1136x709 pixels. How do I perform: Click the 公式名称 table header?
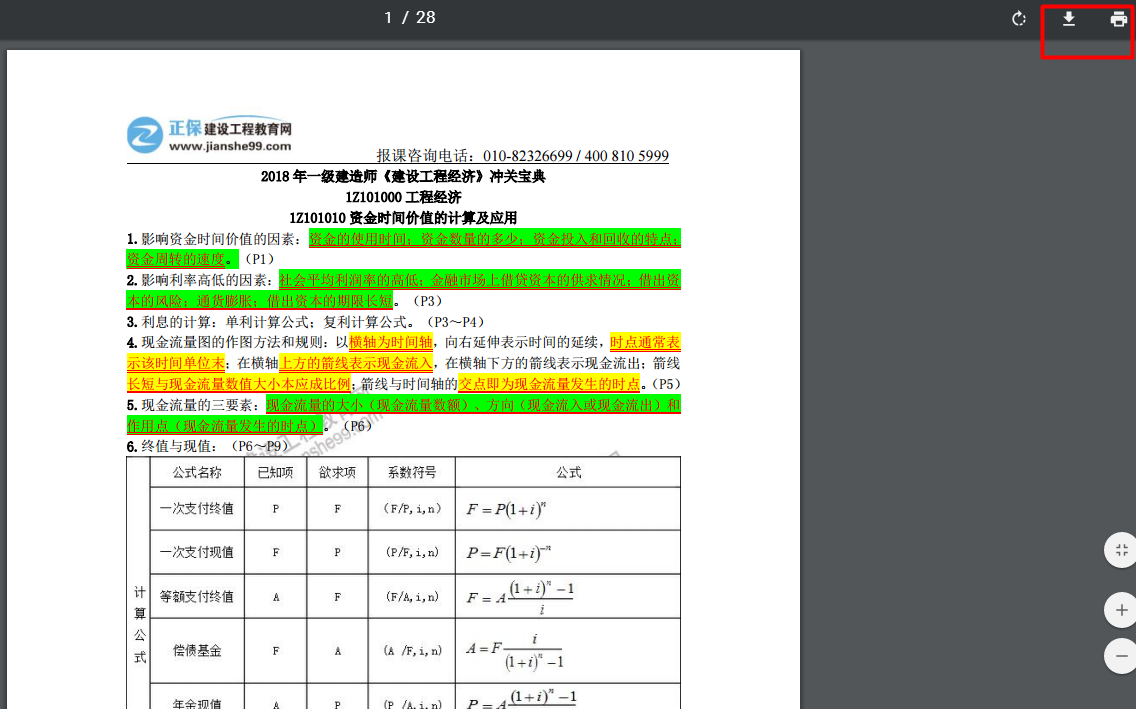coord(197,472)
